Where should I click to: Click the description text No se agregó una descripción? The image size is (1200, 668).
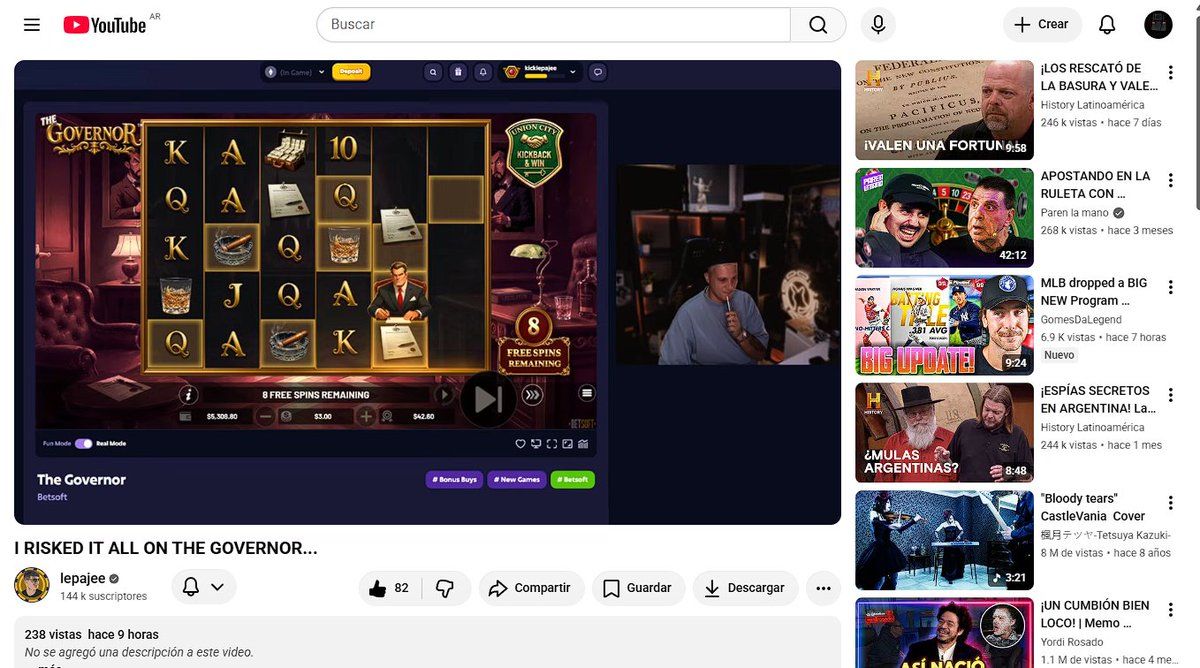pos(139,652)
